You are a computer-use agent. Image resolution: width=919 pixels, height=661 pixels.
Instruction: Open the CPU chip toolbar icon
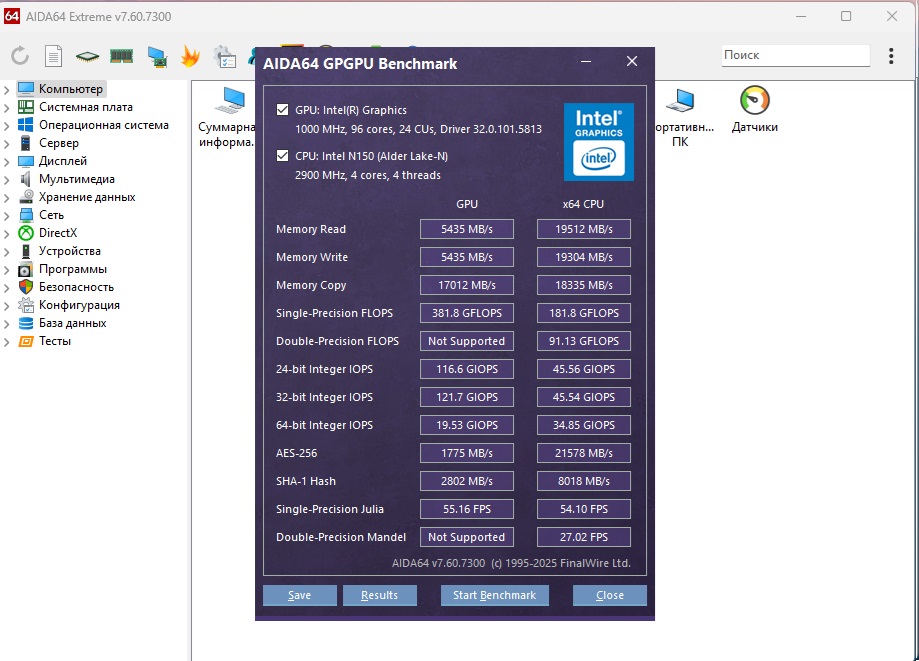click(x=87, y=57)
